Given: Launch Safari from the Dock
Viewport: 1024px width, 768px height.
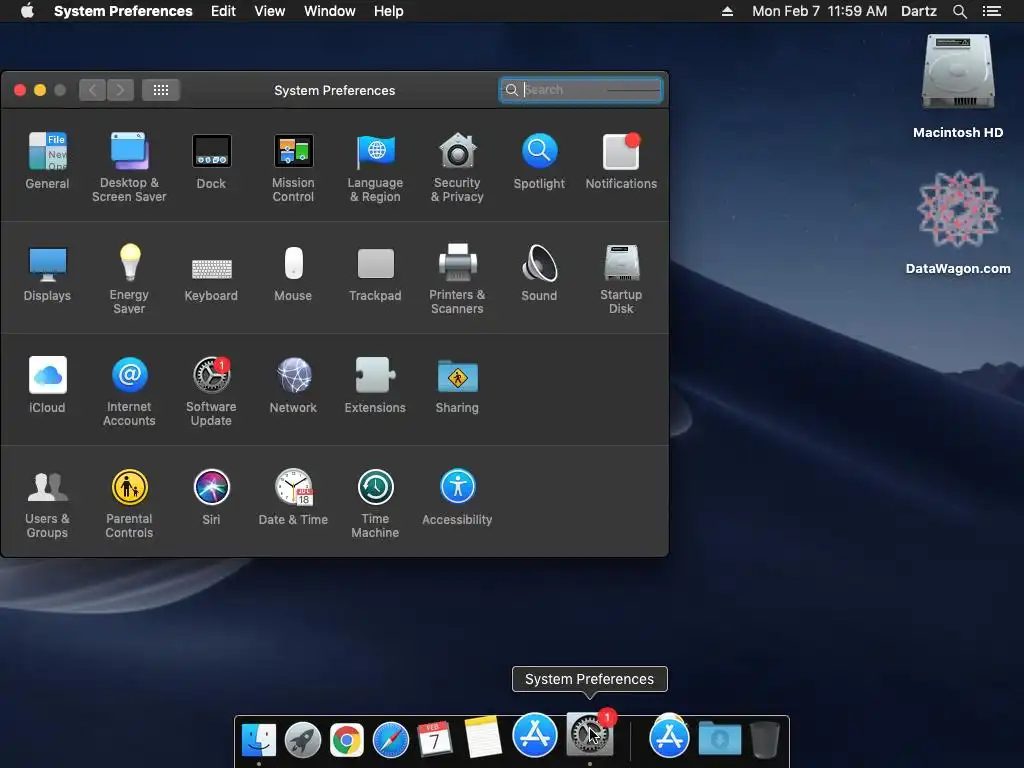Looking at the screenshot, I should [391, 740].
